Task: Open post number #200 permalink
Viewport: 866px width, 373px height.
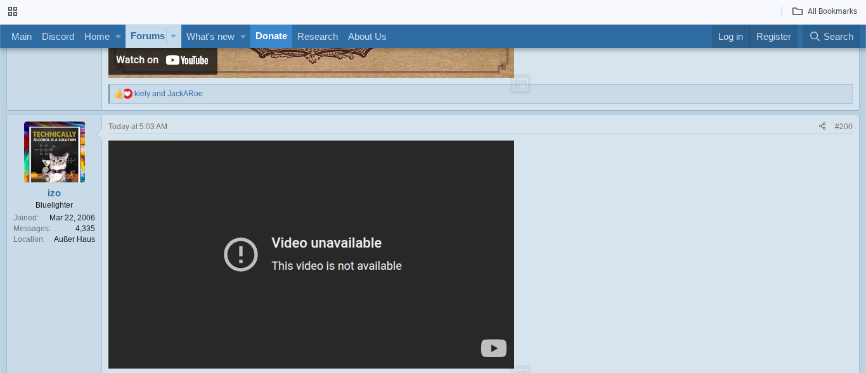Action: coord(843,127)
